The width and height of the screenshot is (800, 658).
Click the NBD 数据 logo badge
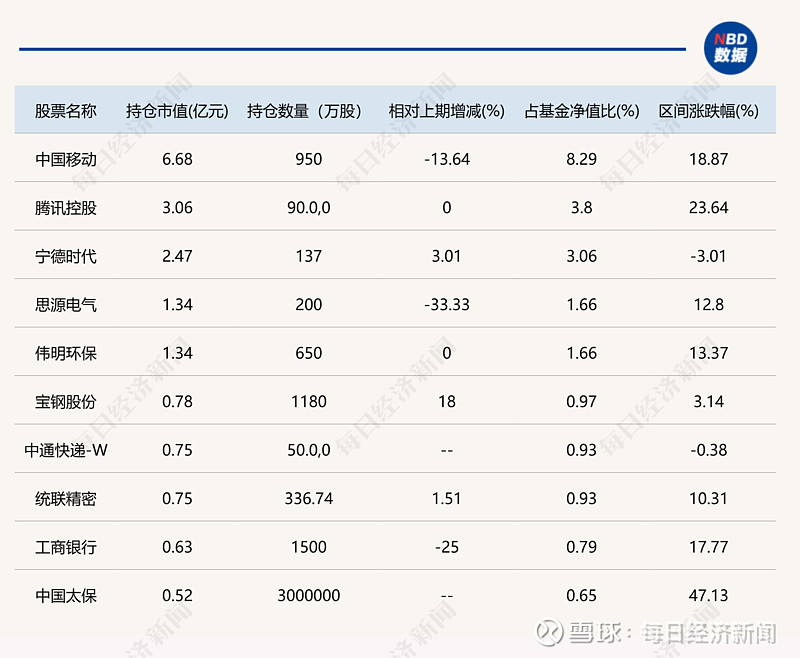730,45
